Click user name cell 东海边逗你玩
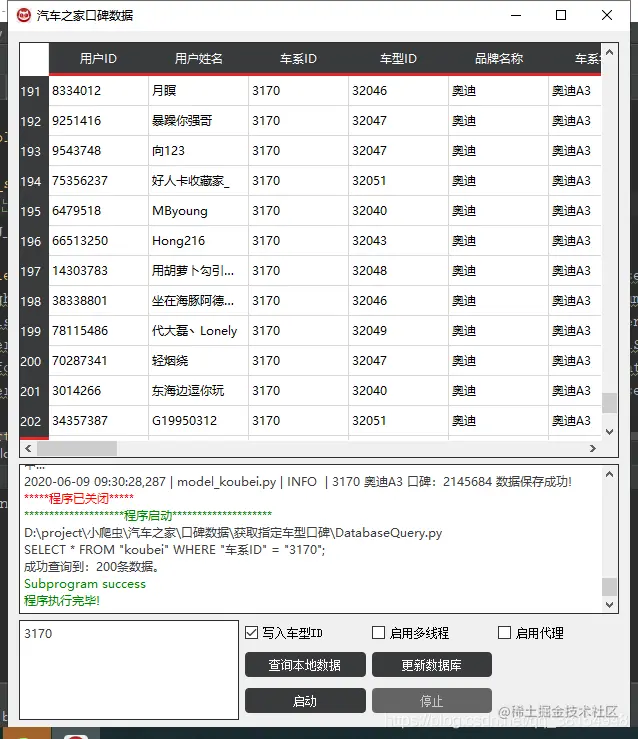This screenshot has height=739, width=638. [x=198, y=391]
